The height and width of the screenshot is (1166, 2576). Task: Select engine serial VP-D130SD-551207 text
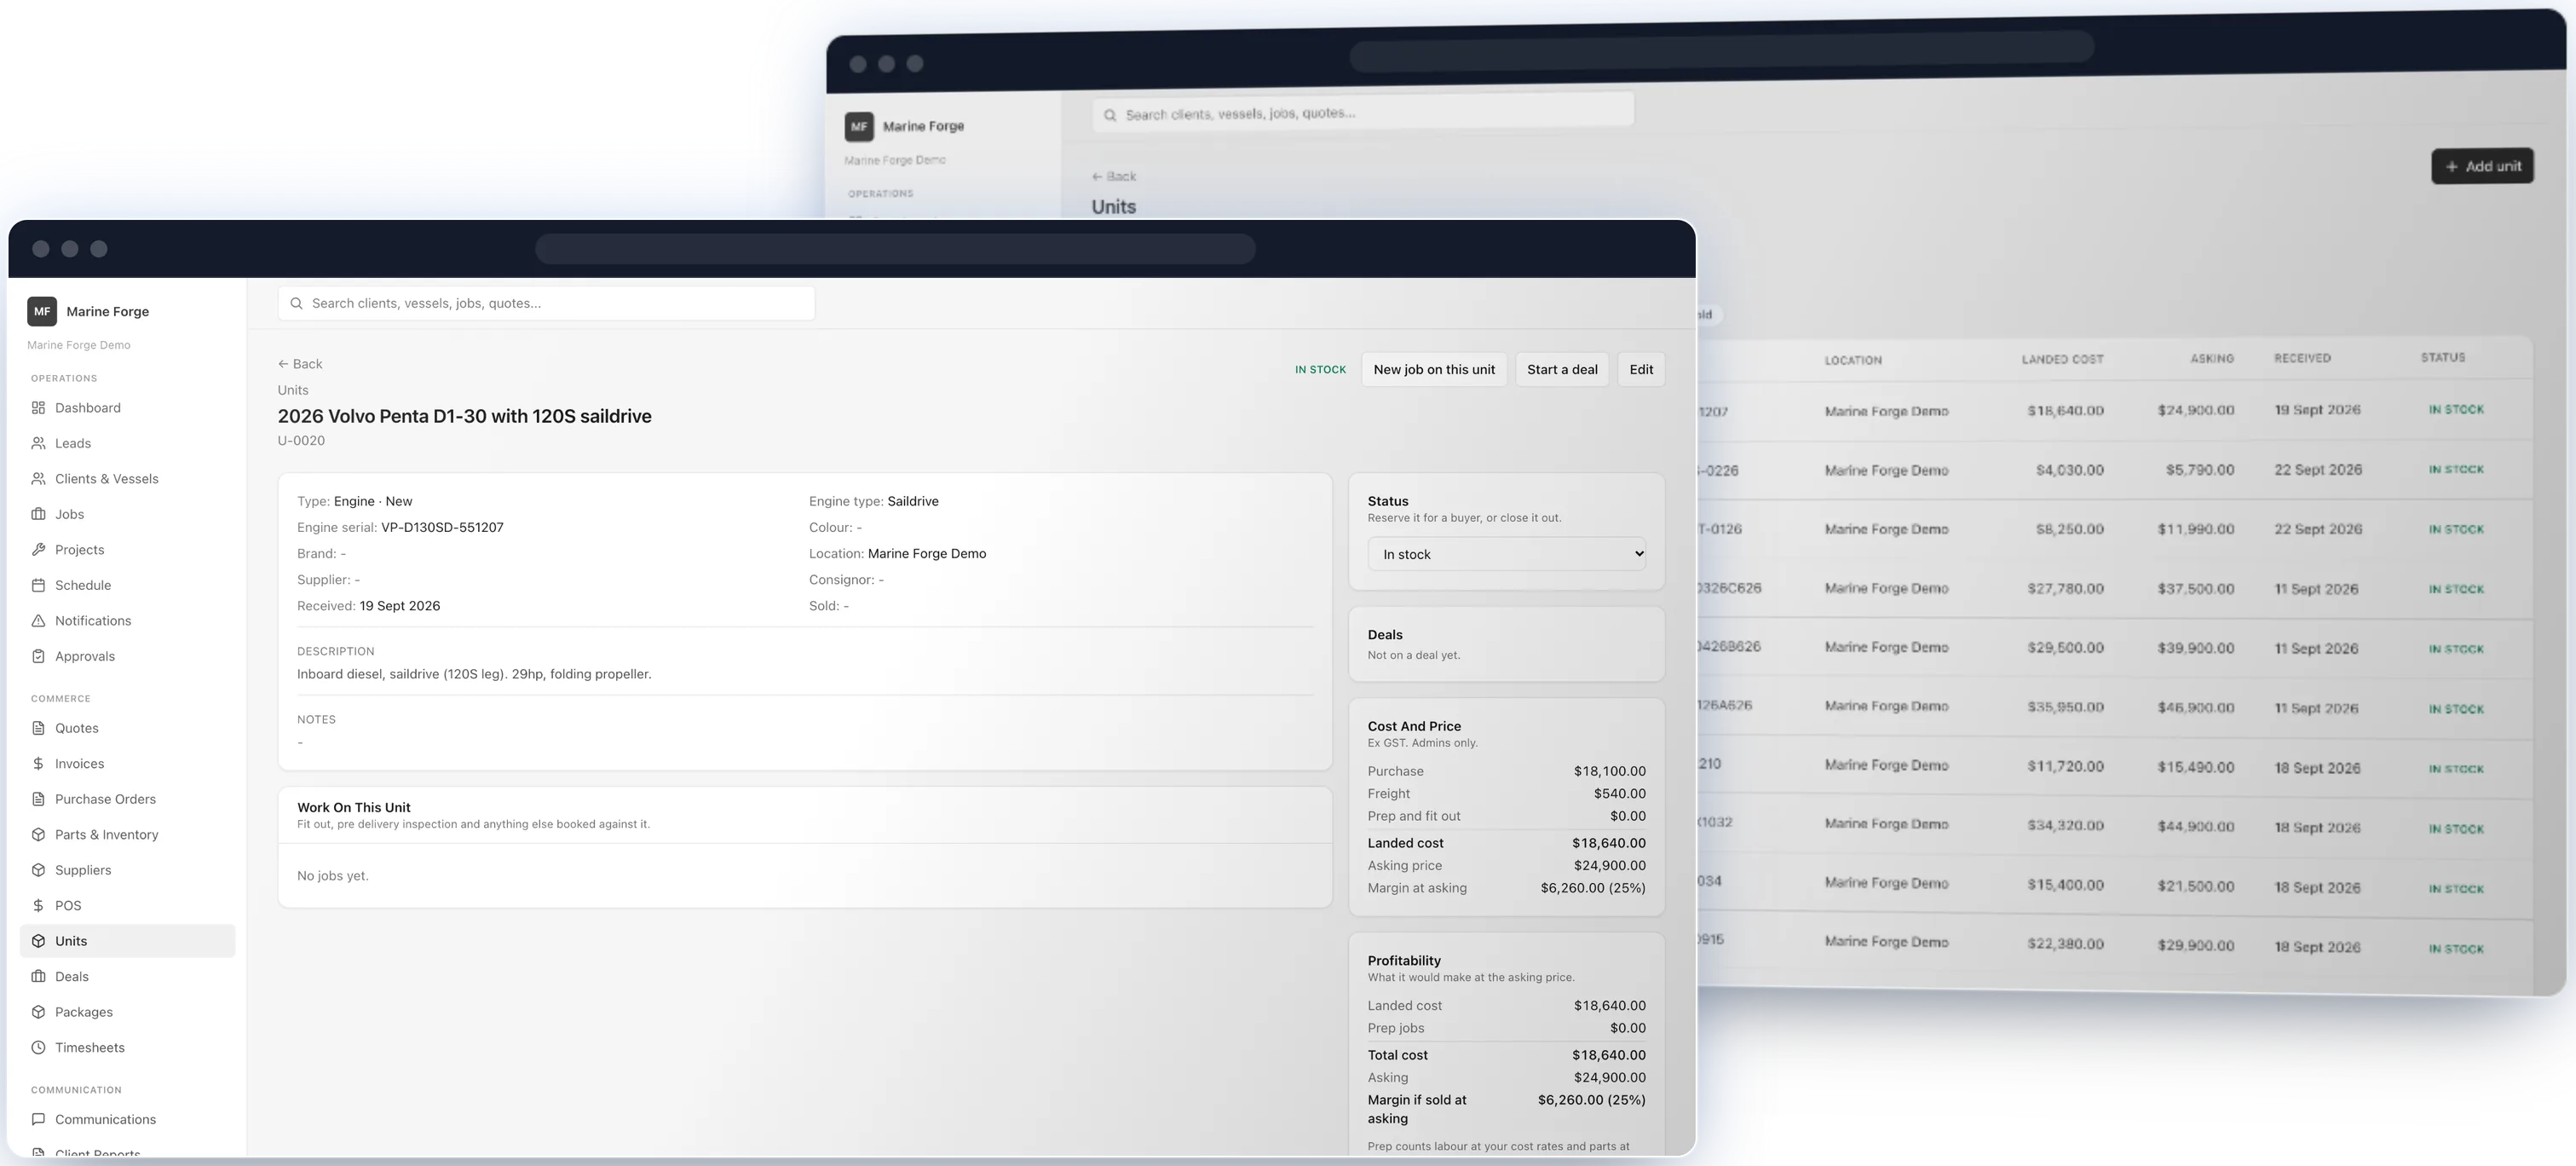[x=442, y=527]
